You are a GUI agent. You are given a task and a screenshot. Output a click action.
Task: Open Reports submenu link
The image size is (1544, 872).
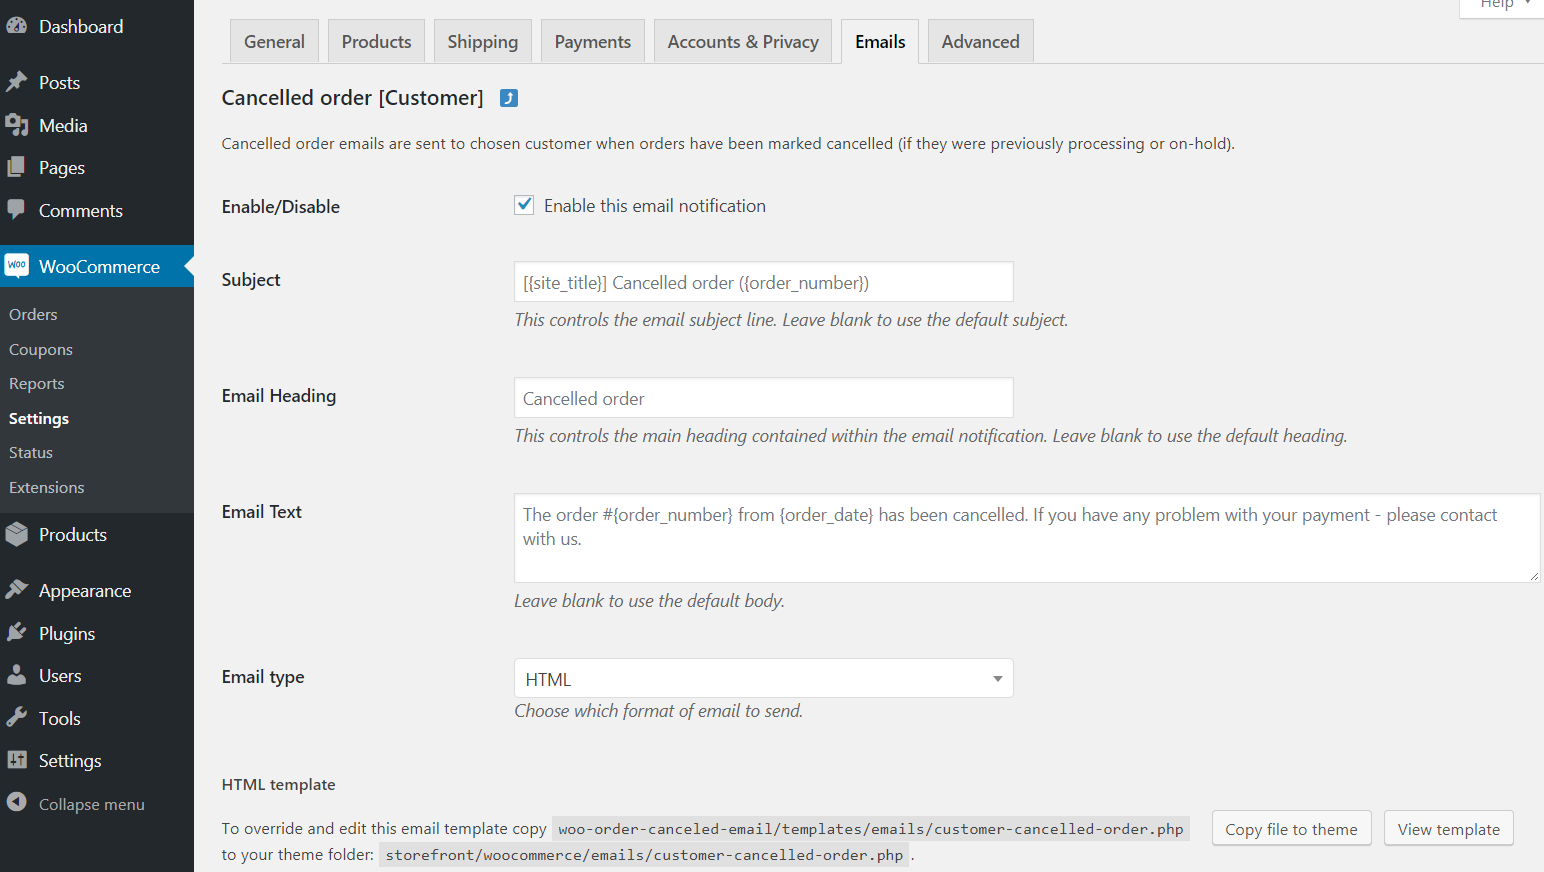[x=37, y=383]
